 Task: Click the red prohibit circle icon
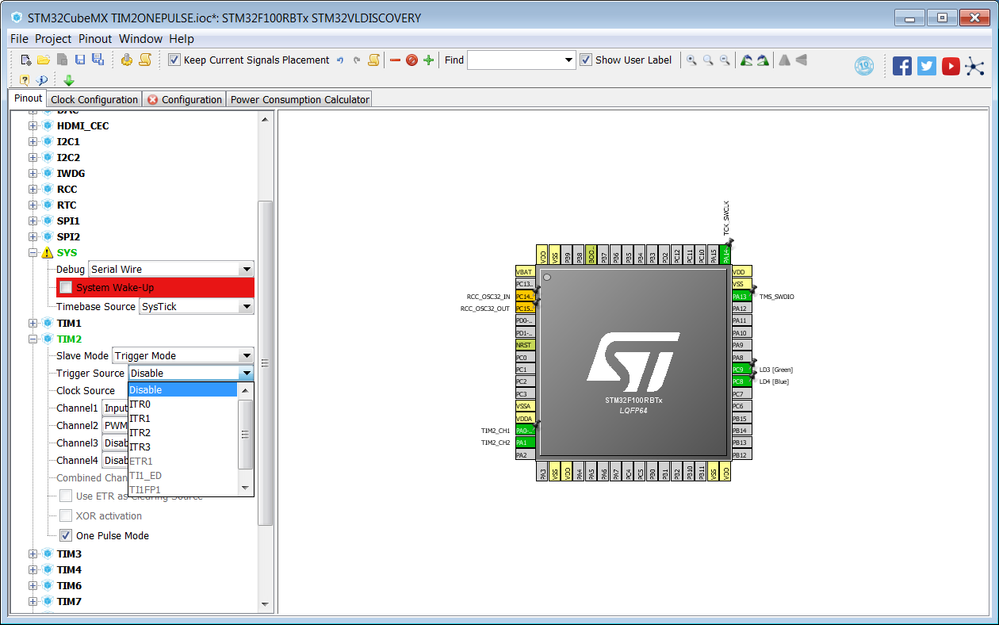coord(412,60)
